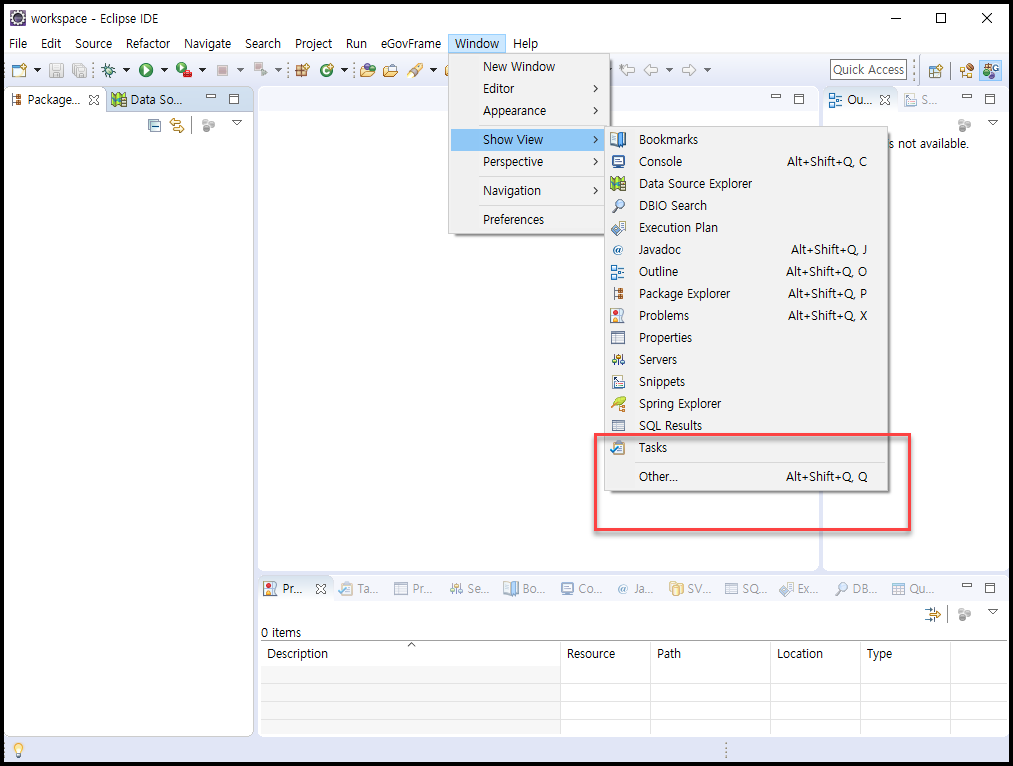Viewport: 1013px width, 766px height.
Task: Open Package Explorer view menu triangle
Action: tap(237, 123)
